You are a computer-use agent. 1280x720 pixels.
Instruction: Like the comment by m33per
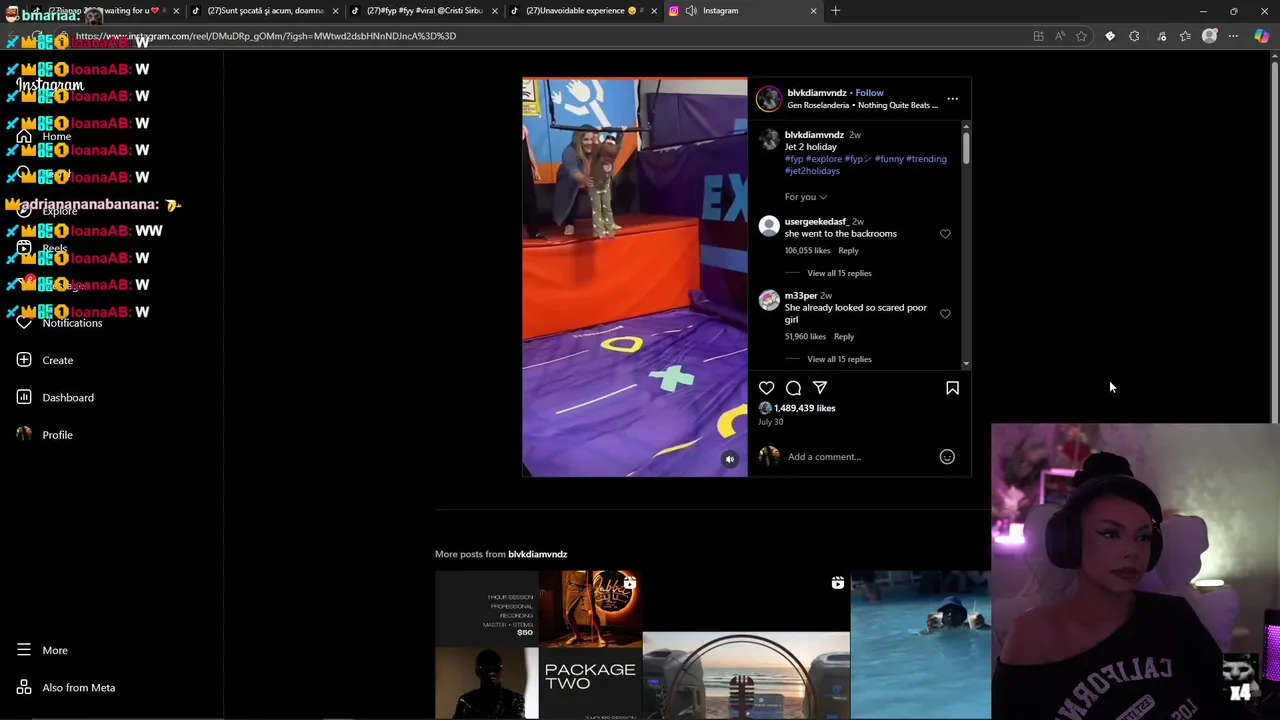tap(945, 314)
